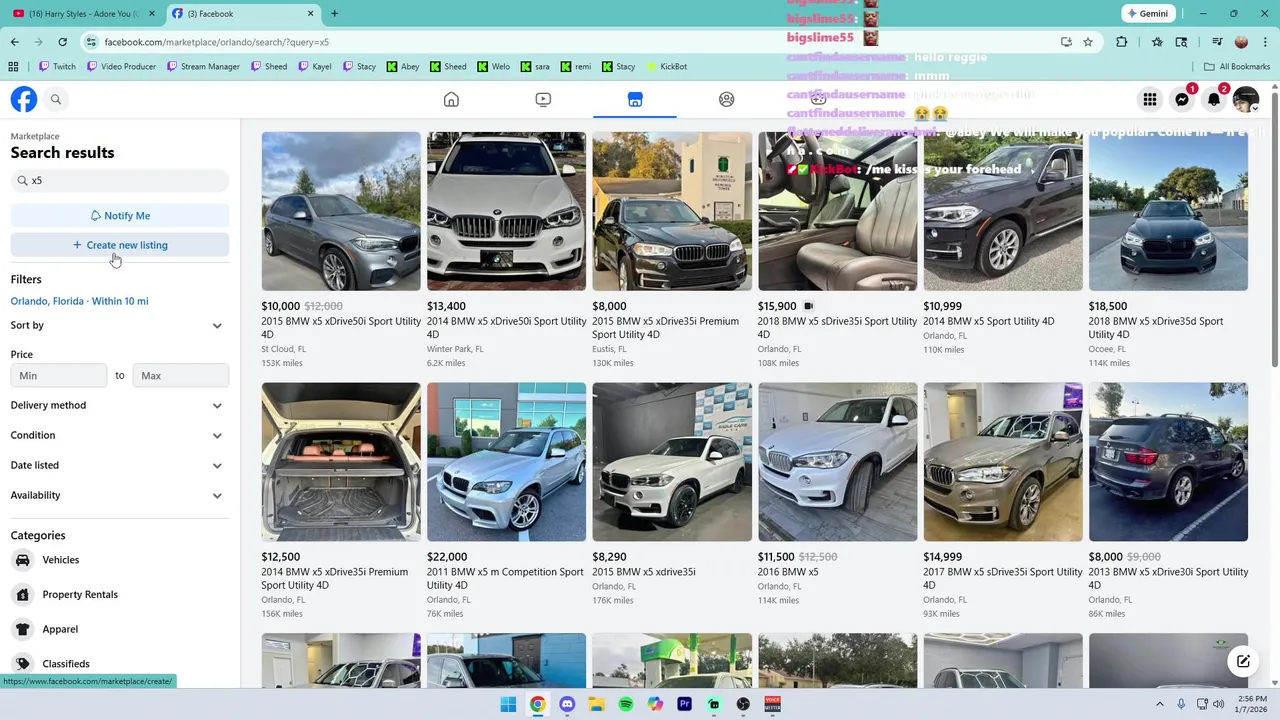1280x720 pixels.
Task: Open the Groups tab icon
Action: (x=727, y=99)
